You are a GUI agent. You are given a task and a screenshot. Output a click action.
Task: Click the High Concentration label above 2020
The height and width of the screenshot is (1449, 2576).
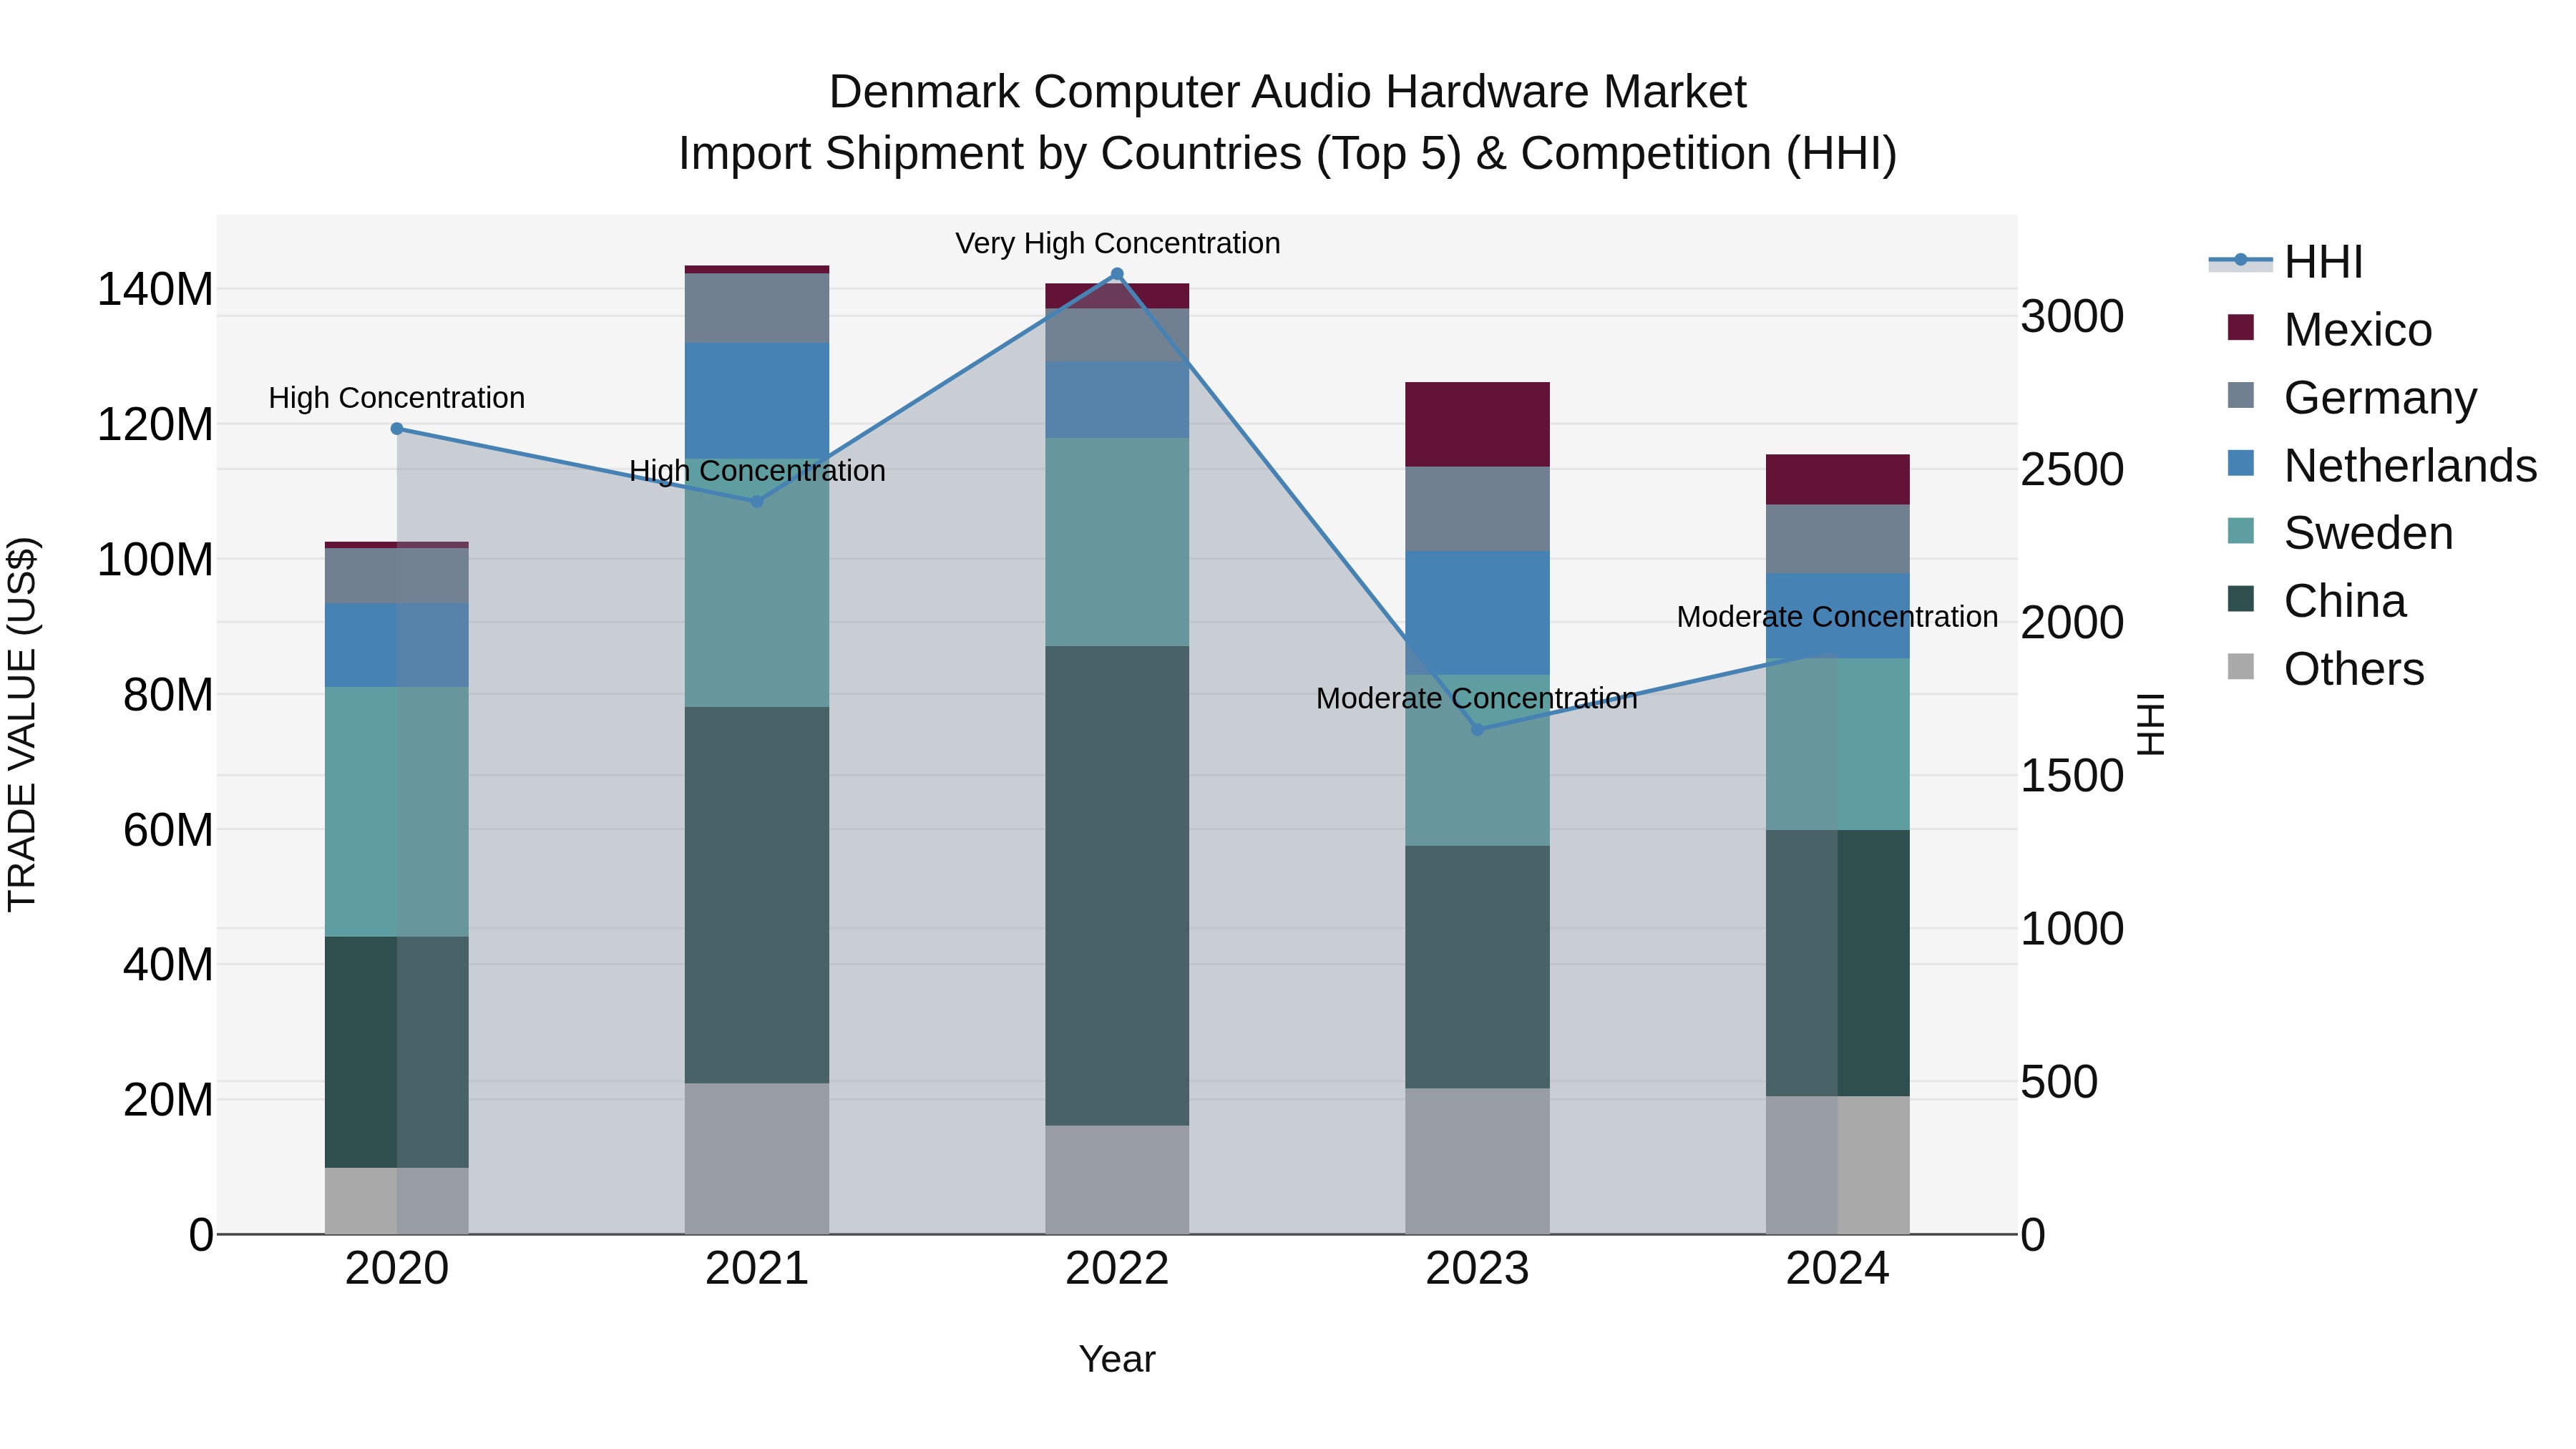coord(397,398)
